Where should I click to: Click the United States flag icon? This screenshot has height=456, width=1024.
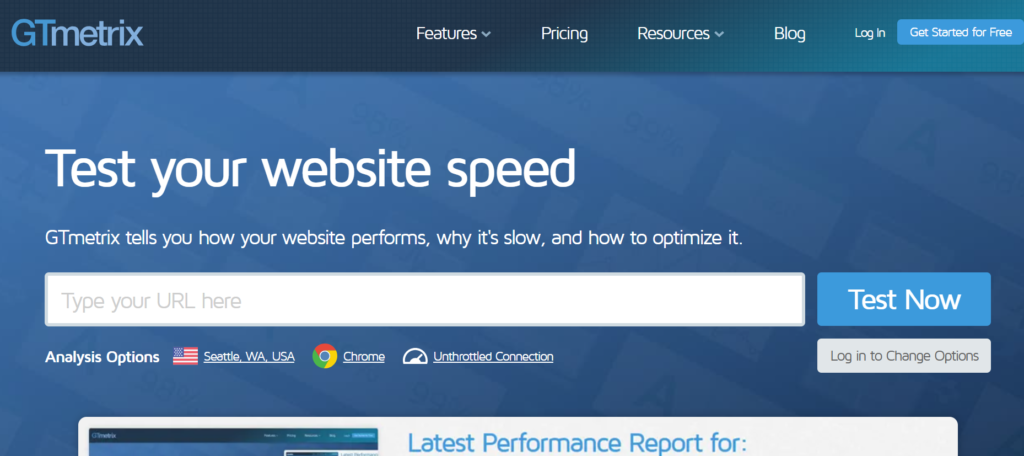pyautogui.click(x=185, y=356)
